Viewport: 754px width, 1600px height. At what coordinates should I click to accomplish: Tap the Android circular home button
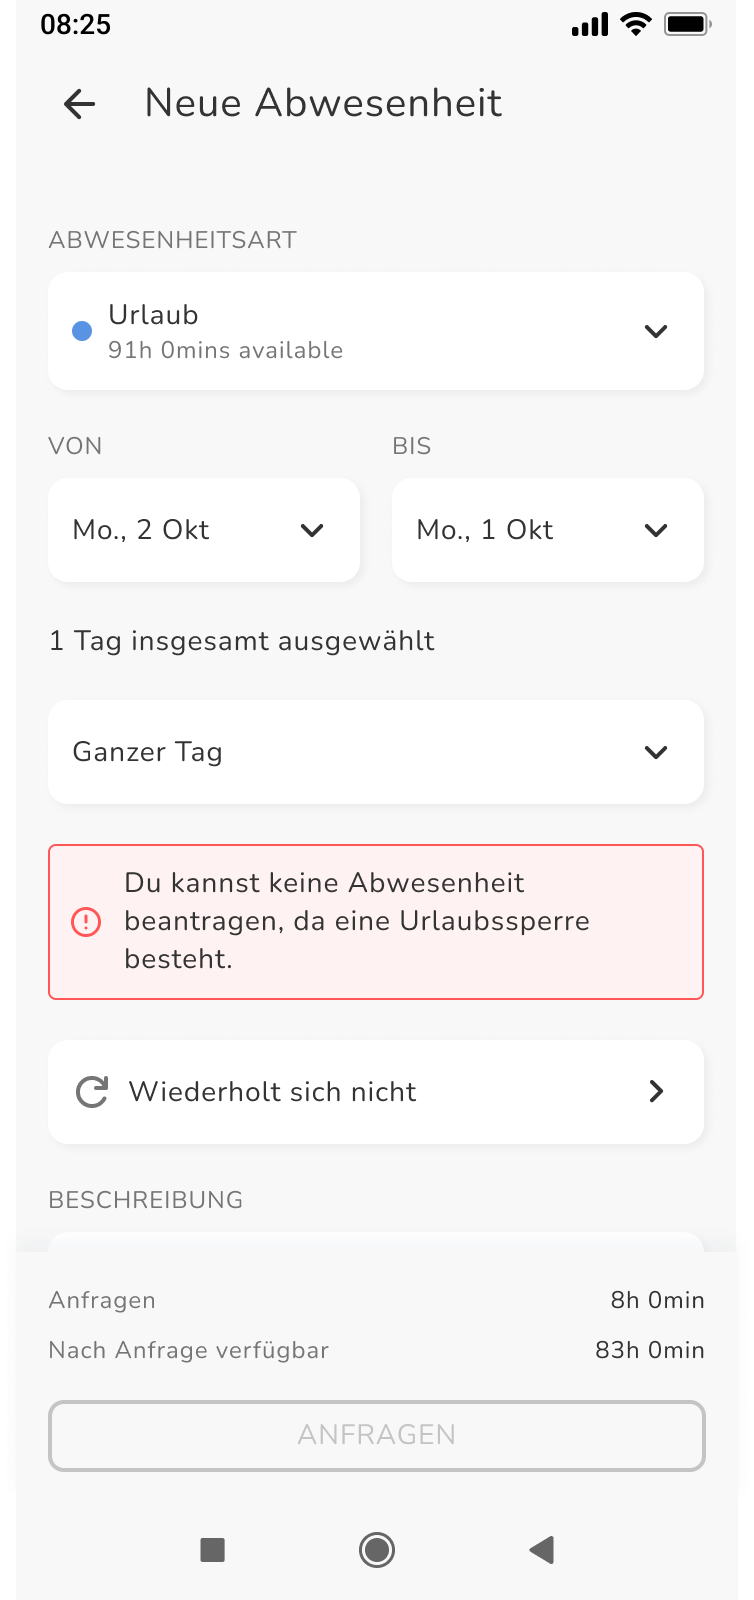(x=377, y=1550)
